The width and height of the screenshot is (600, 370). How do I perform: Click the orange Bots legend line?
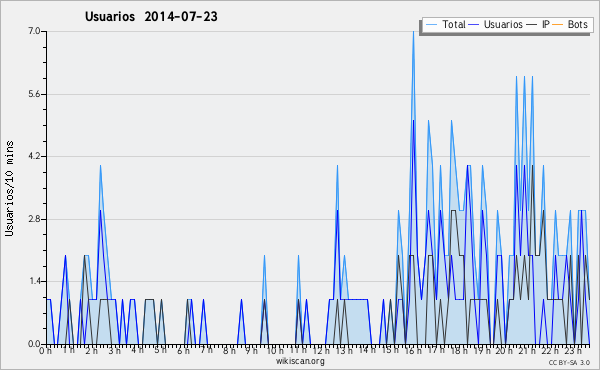coord(558,25)
